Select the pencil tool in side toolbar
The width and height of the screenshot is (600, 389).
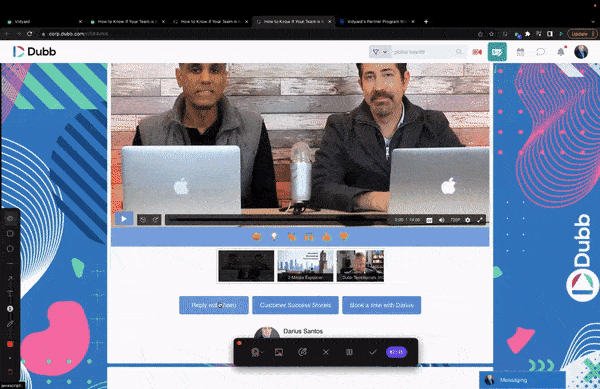[x=10, y=324]
